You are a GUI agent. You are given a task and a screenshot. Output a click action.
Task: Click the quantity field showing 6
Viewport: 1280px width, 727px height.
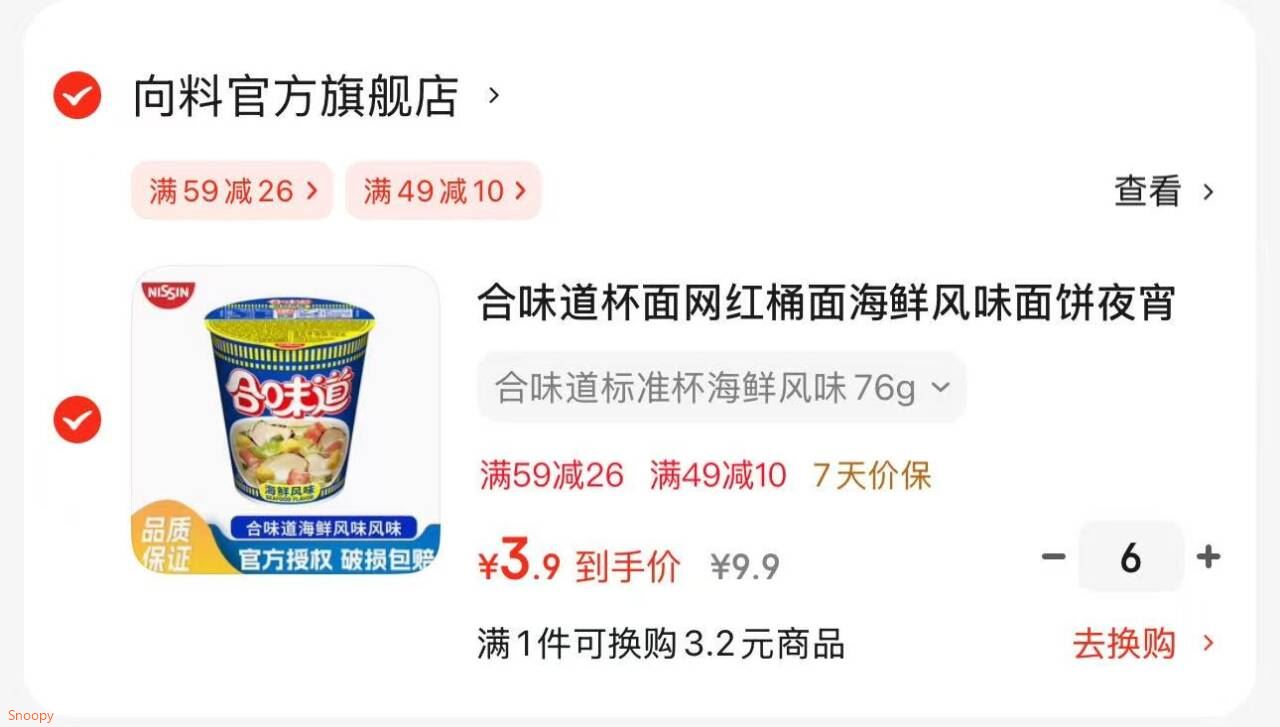point(1131,556)
